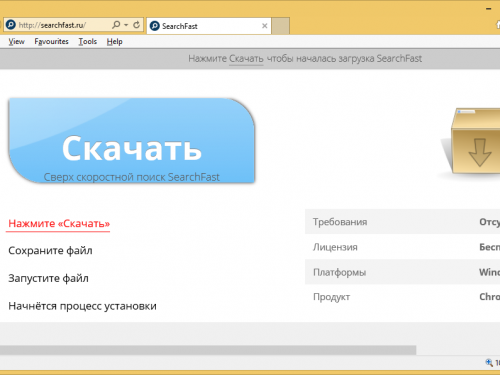Click the SearchFast tab favicon
This screenshot has width=500, height=375.
point(155,26)
